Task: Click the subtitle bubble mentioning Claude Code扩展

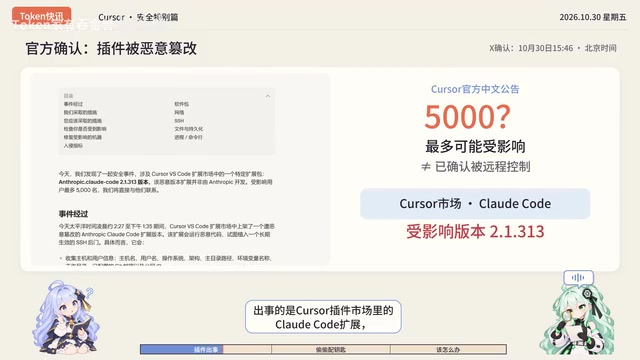Action: (x=323, y=317)
